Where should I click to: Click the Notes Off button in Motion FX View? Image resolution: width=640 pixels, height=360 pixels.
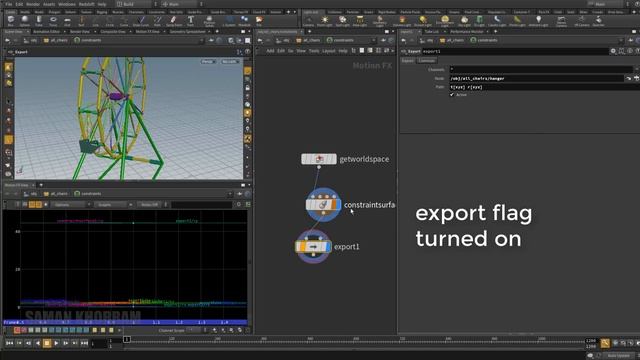coord(149,204)
